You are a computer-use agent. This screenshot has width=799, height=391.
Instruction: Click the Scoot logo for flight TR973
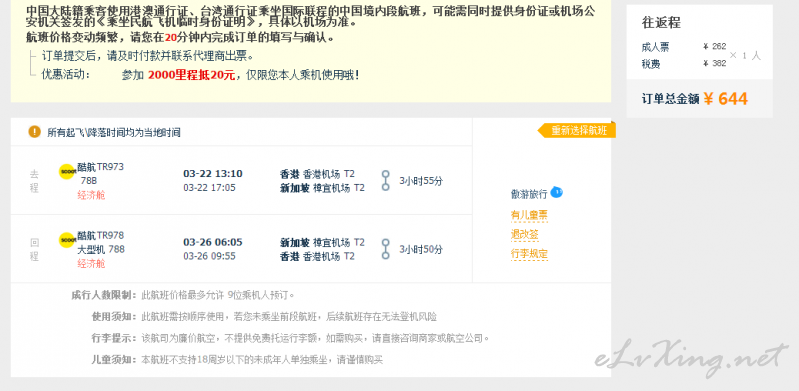tap(67, 172)
